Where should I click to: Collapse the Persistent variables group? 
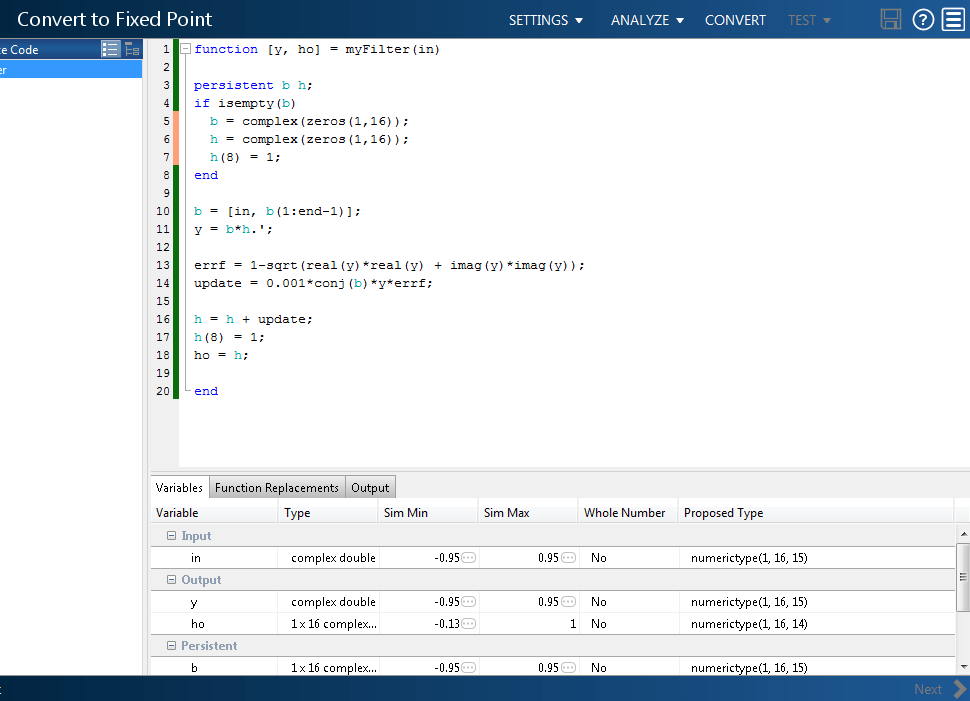pos(171,646)
